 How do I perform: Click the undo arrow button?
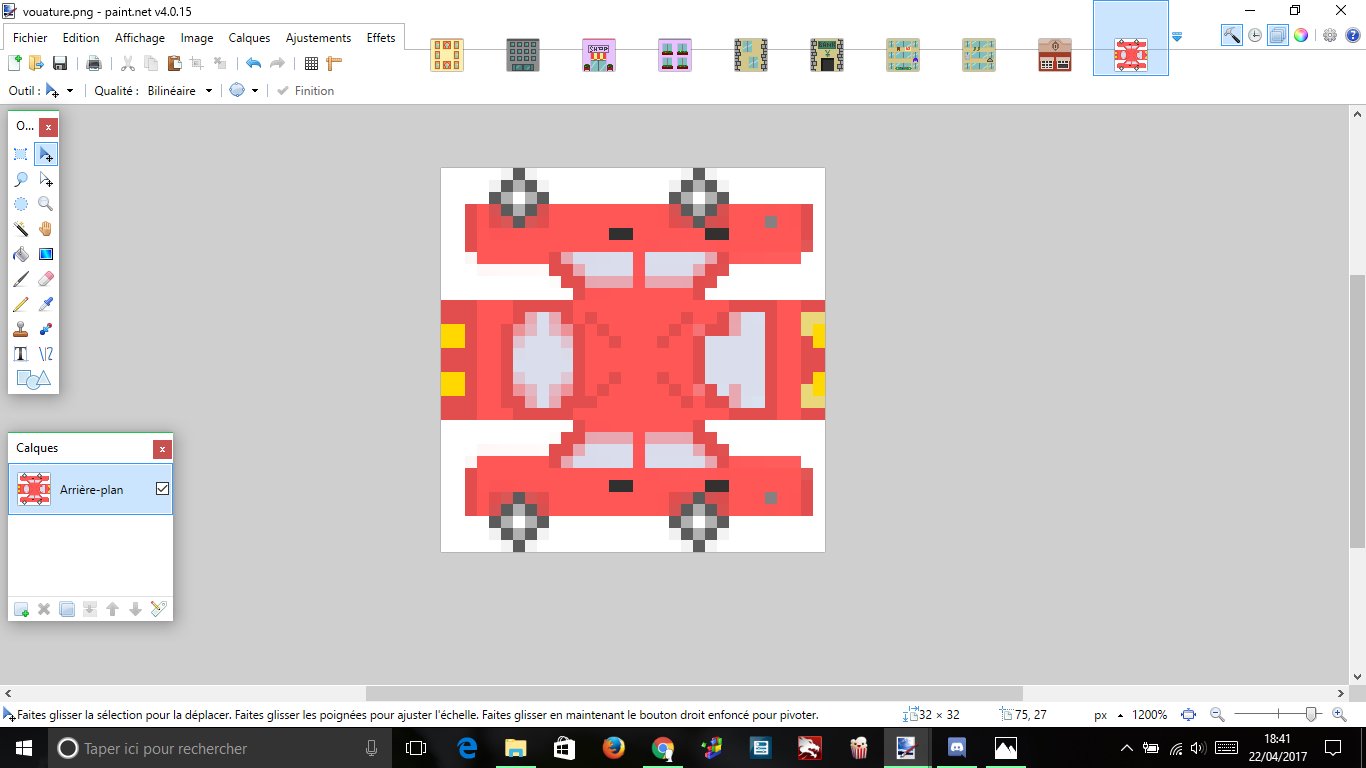click(x=253, y=64)
